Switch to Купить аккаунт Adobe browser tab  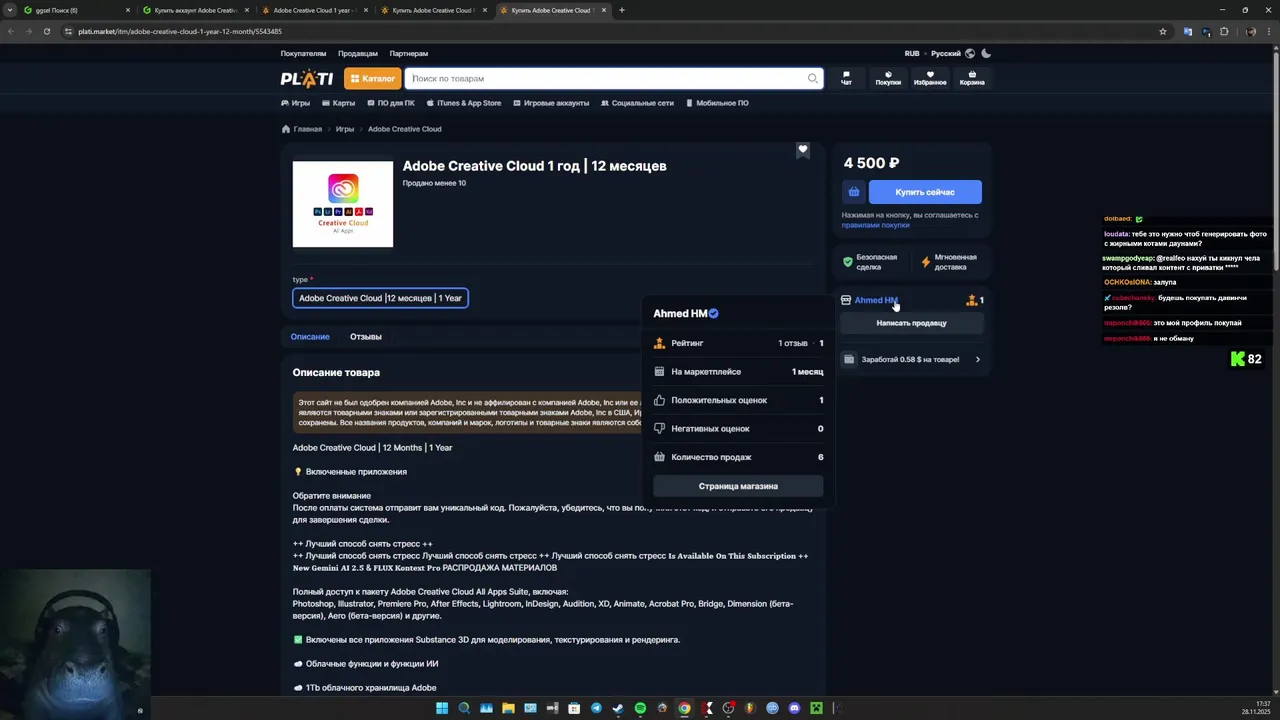tap(196, 10)
